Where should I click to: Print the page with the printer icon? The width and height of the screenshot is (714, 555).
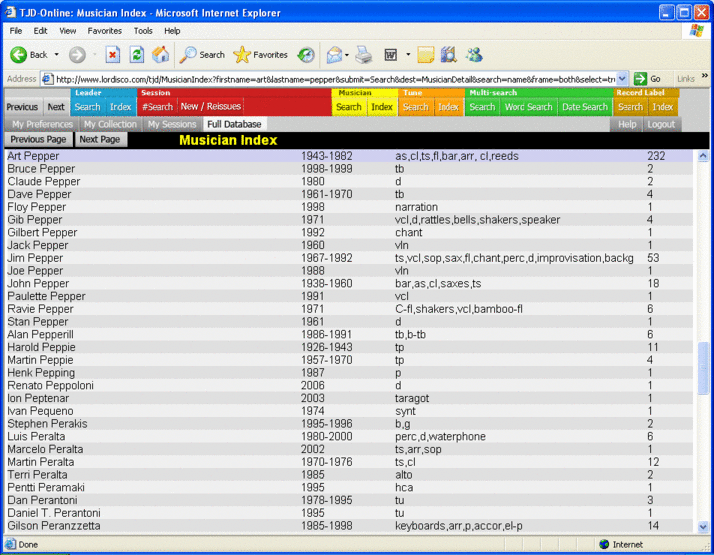tap(363, 55)
